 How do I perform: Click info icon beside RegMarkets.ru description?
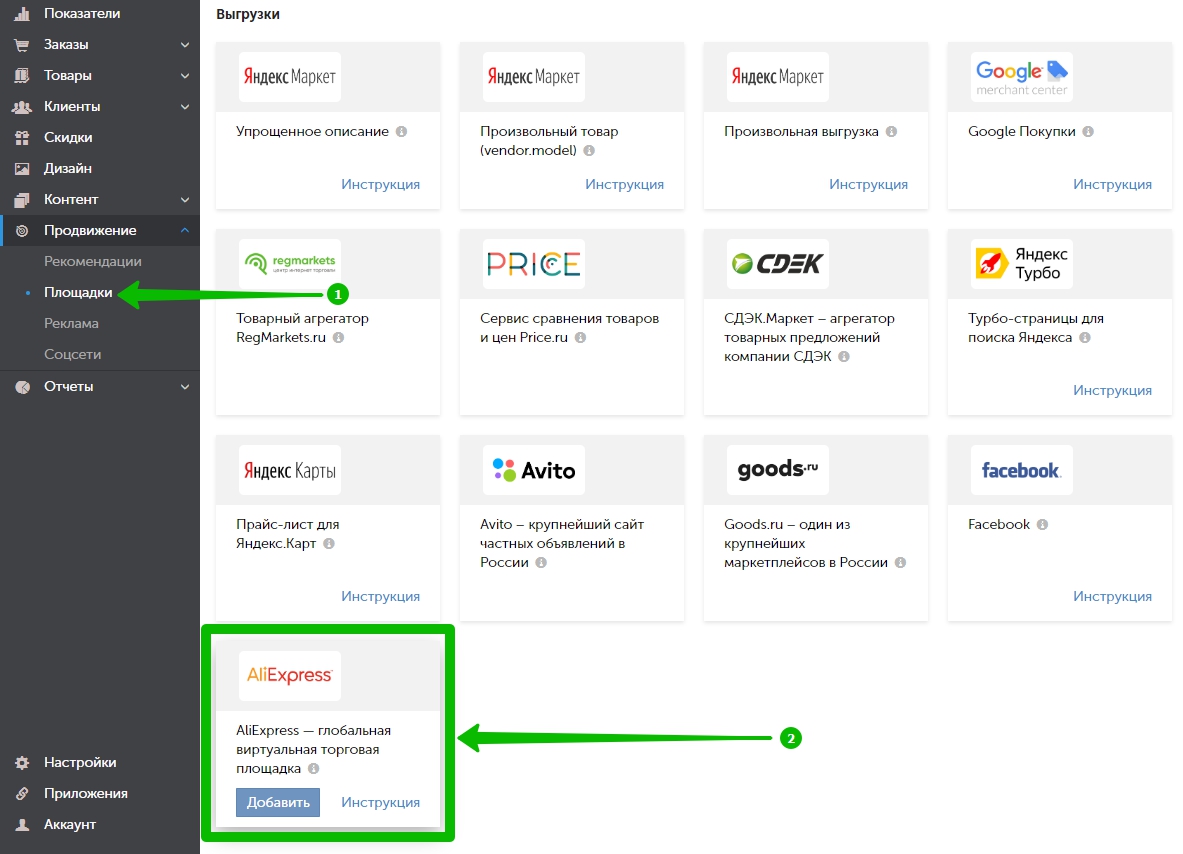(x=338, y=337)
